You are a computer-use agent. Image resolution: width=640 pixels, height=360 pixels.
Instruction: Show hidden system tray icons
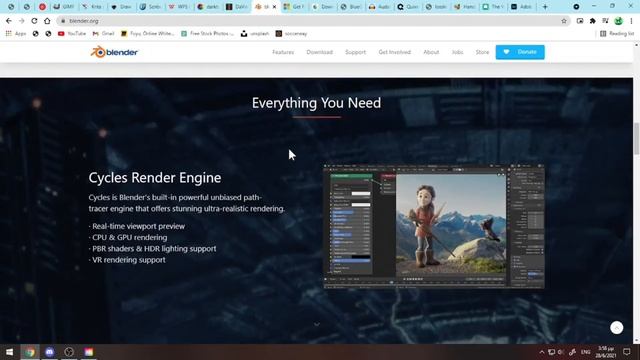click(542, 352)
